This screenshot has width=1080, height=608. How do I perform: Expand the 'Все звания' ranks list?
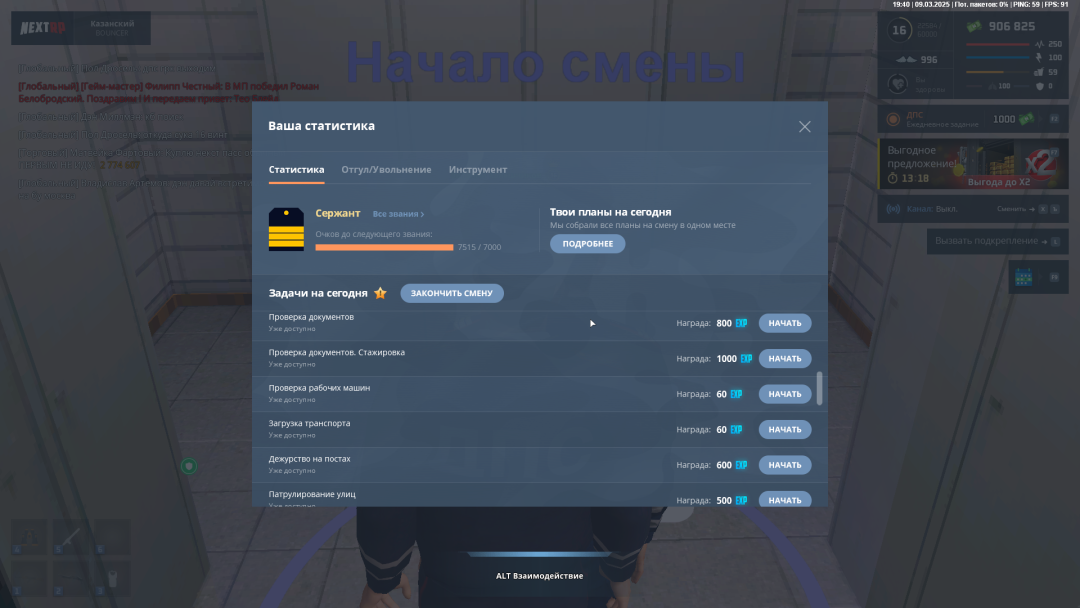tap(398, 214)
